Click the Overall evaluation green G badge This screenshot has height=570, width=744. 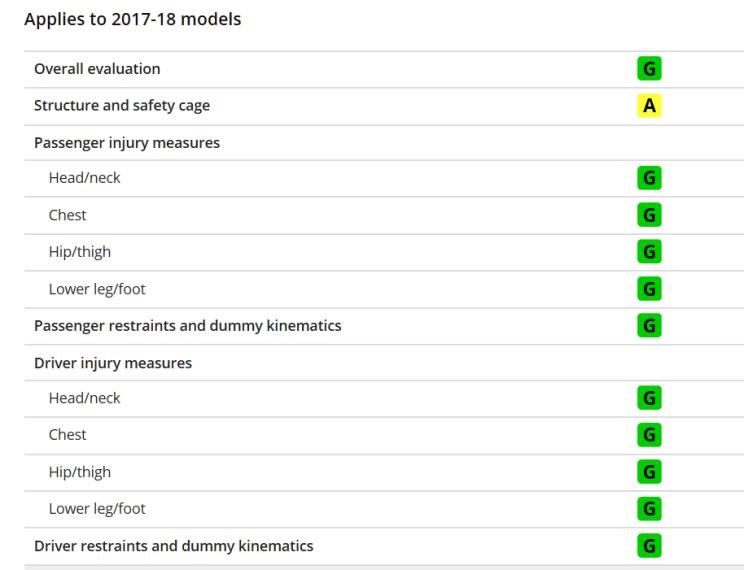649,69
